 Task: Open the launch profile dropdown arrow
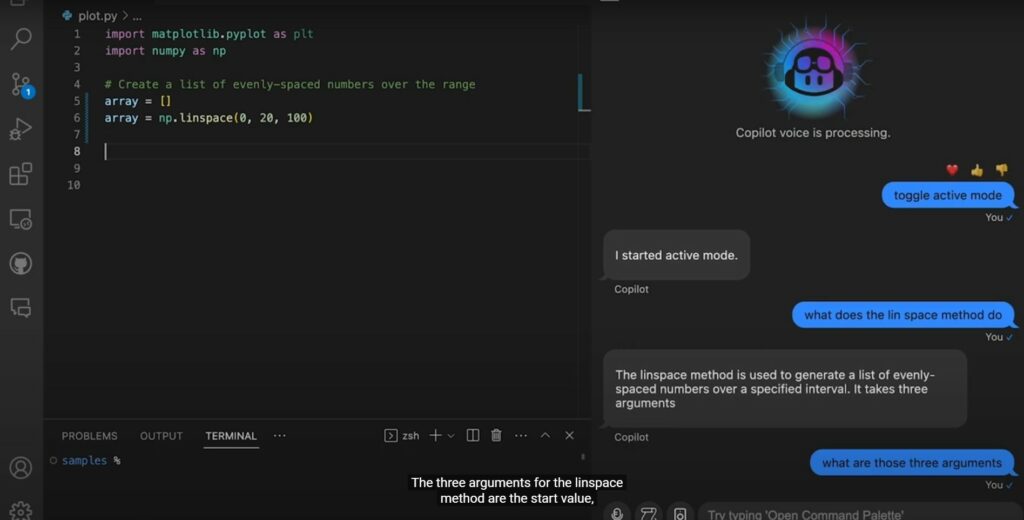pyautogui.click(x=451, y=436)
